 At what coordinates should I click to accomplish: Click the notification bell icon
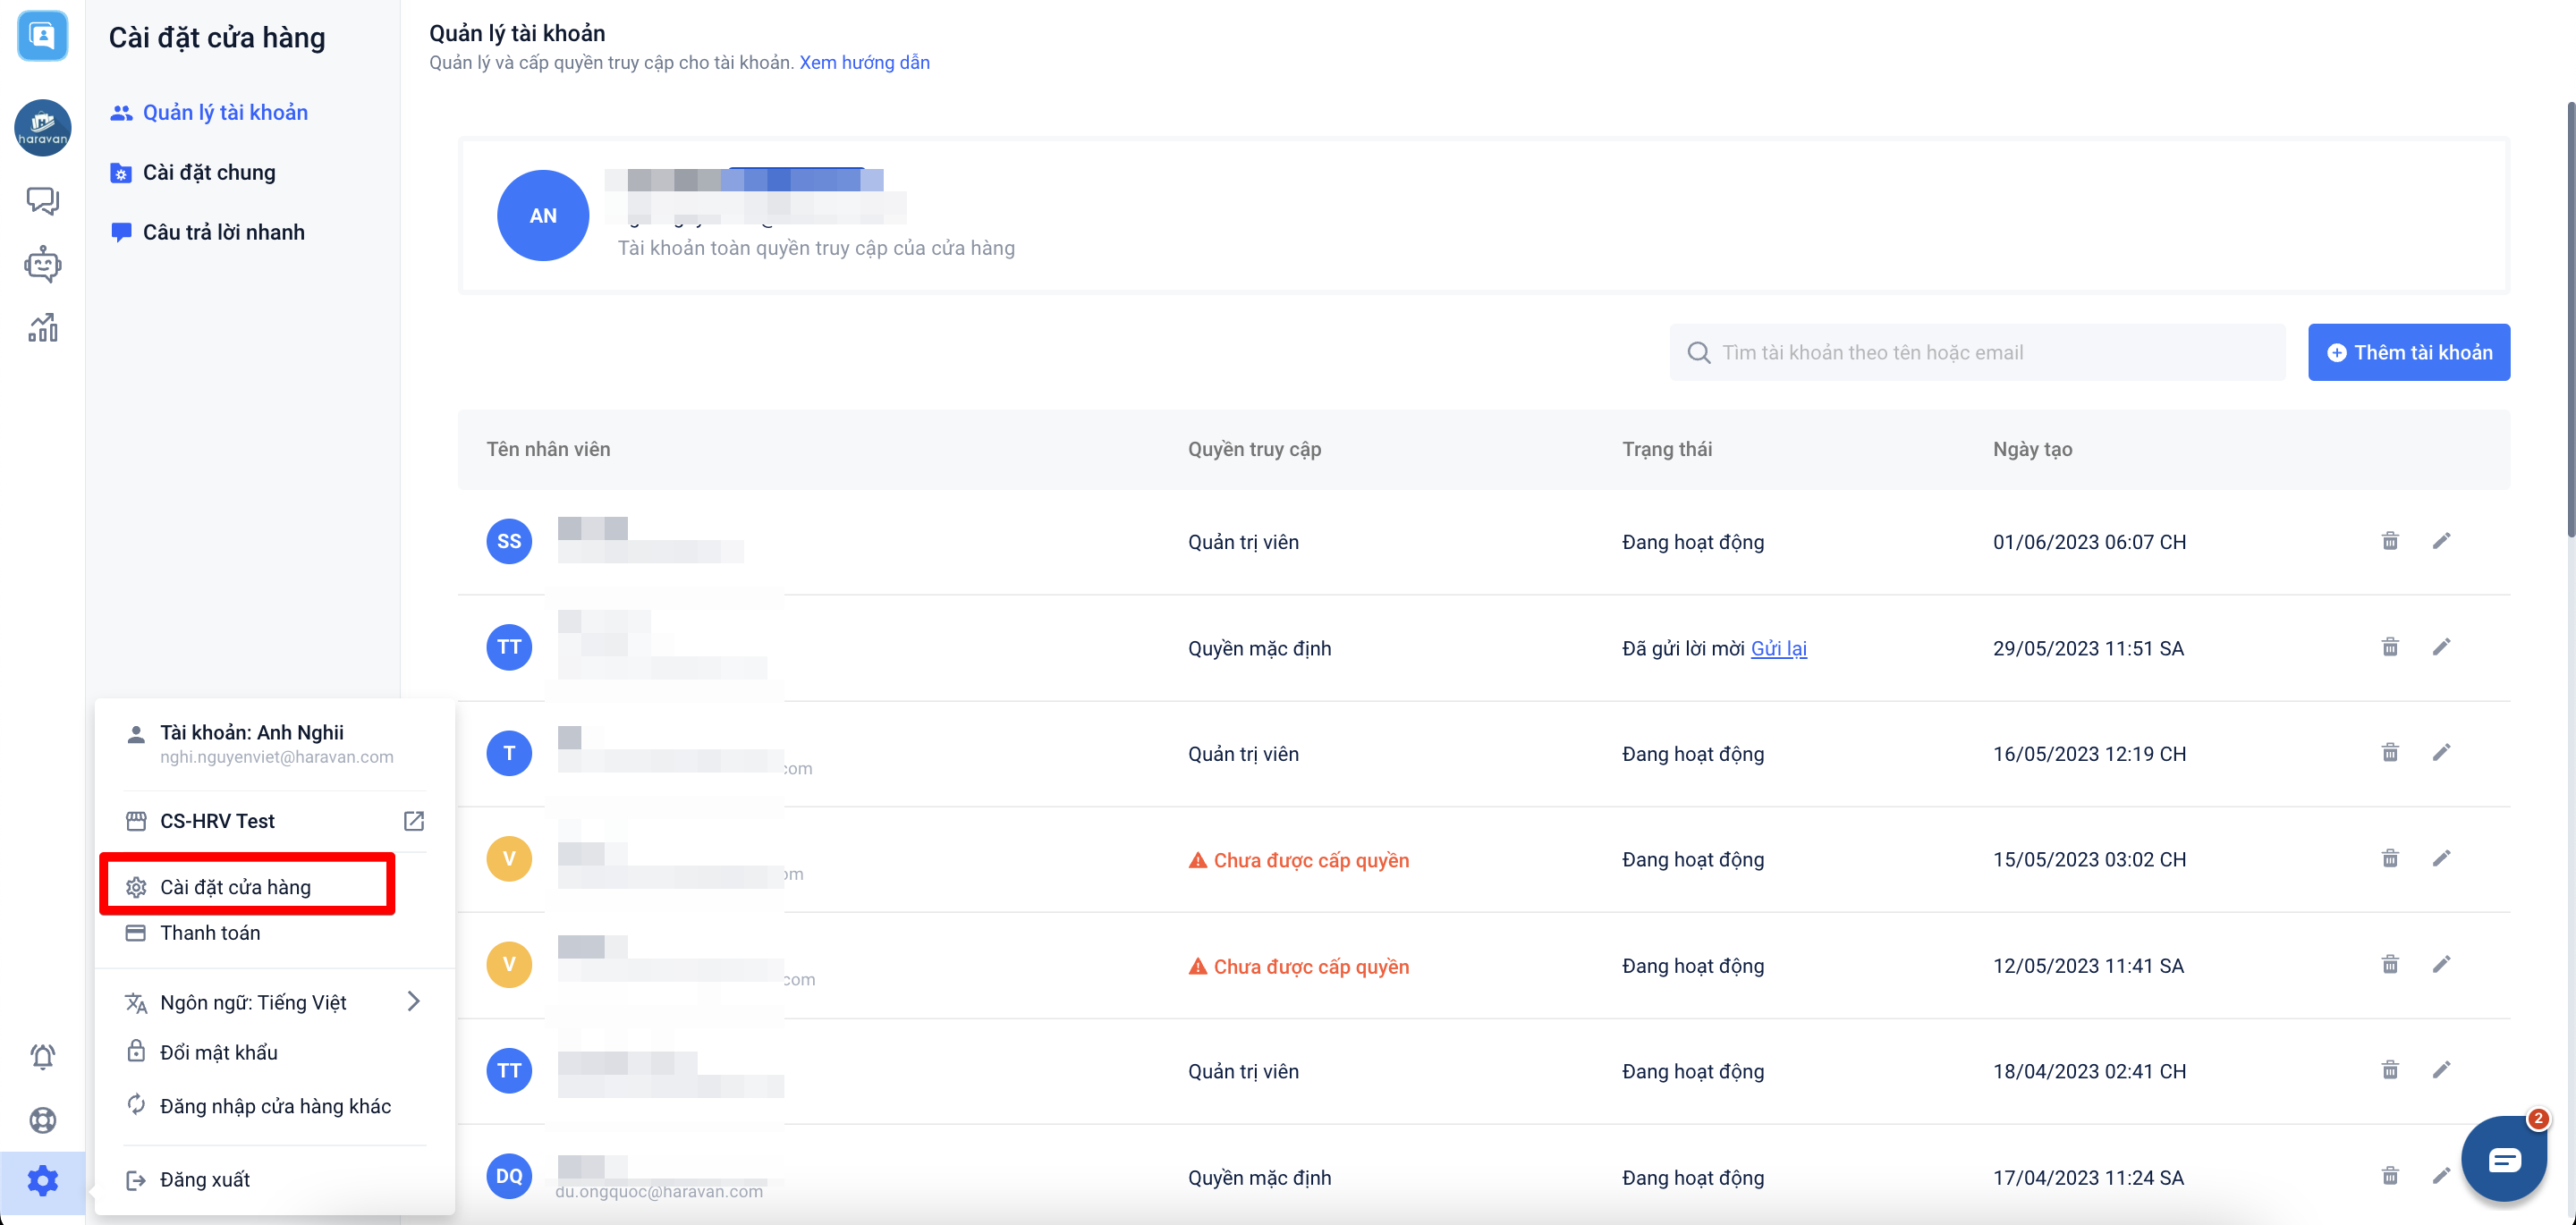[42, 1056]
